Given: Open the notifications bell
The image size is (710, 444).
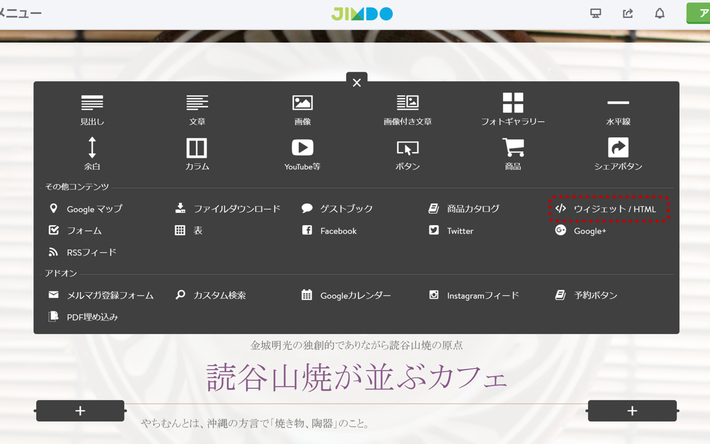Looking at the screenshot, I should coord(660,14).
